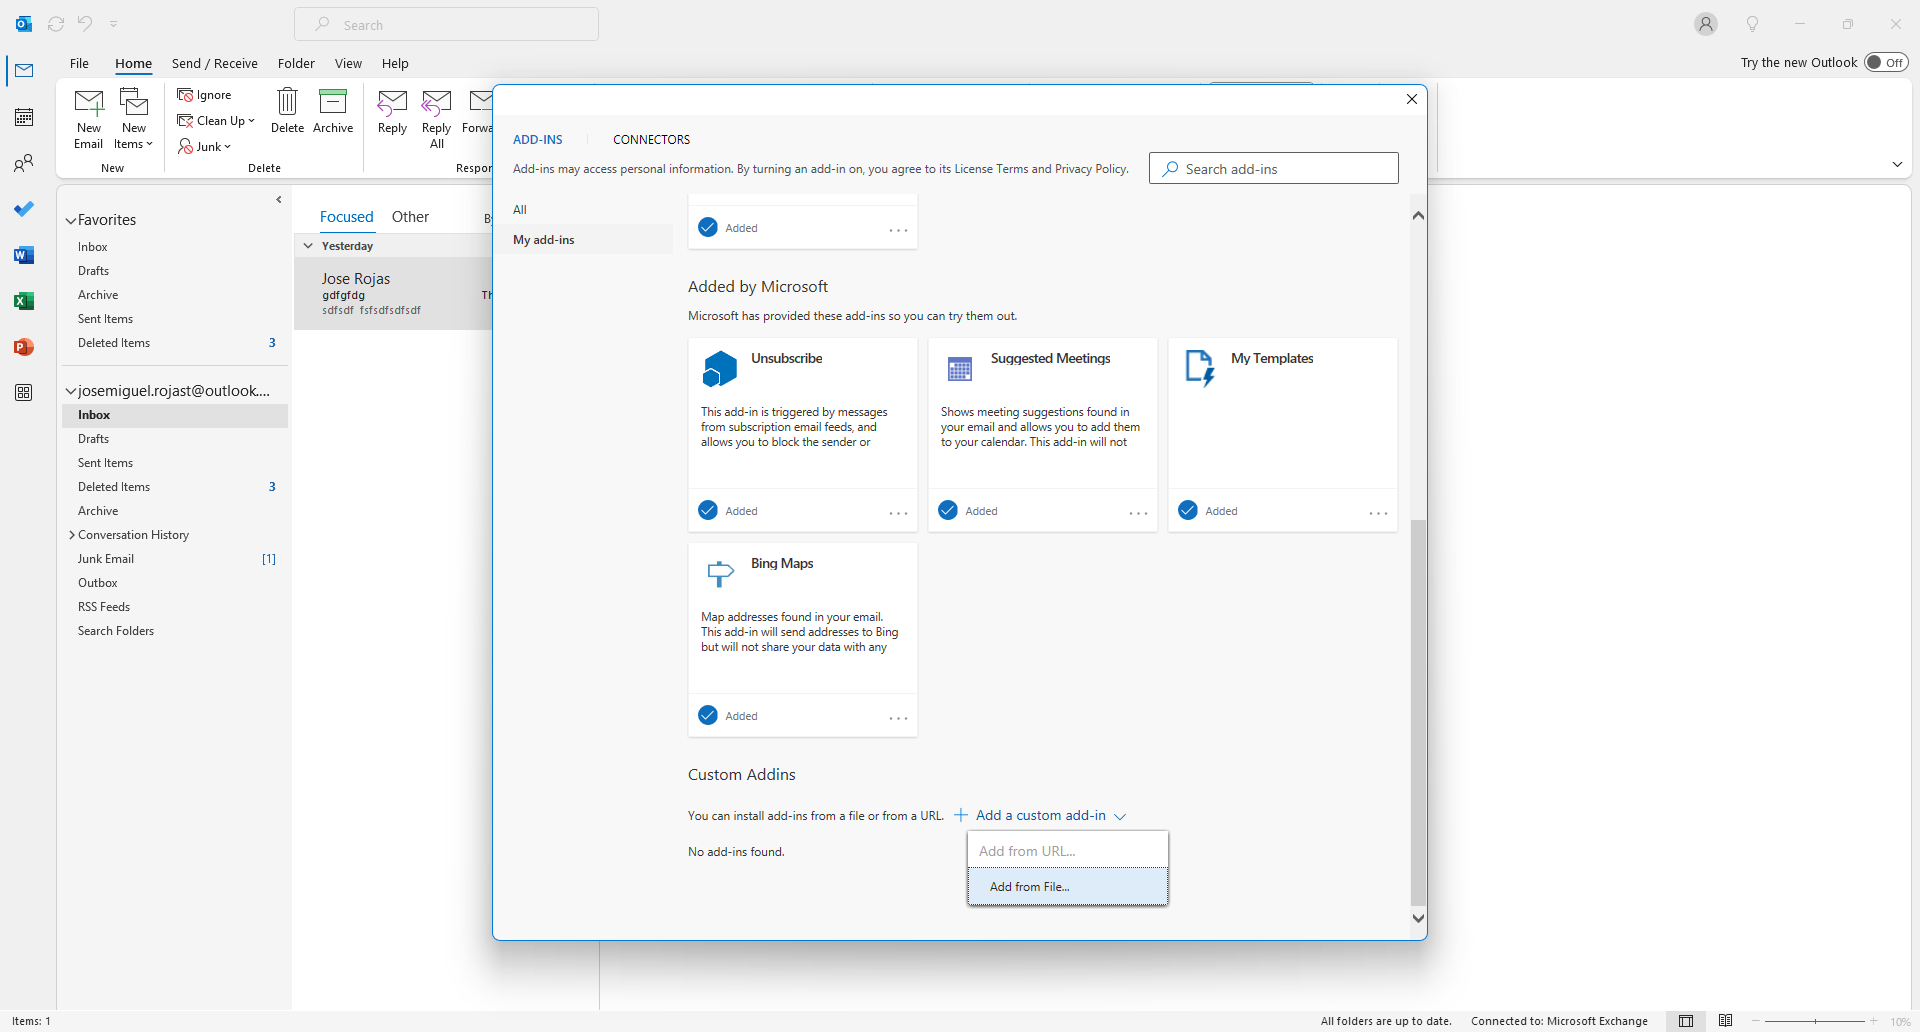
Task: Click the Search add-ins field
Action: [1273, 169]
